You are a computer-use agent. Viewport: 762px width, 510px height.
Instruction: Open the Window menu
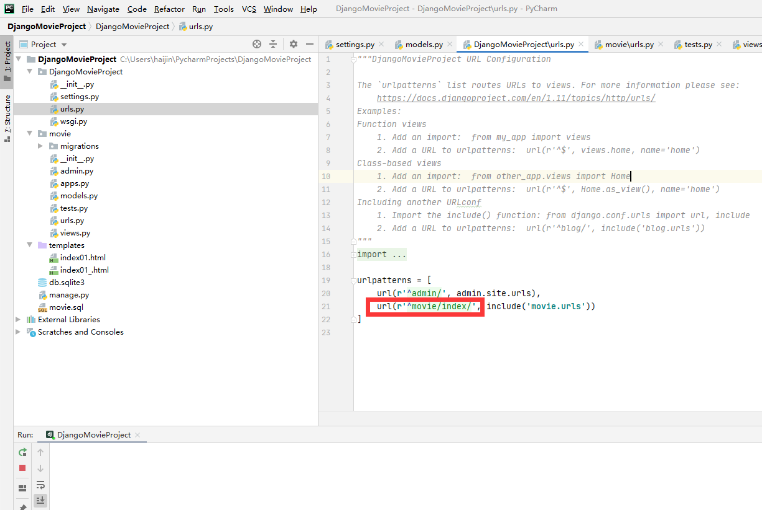pos(278,9)
